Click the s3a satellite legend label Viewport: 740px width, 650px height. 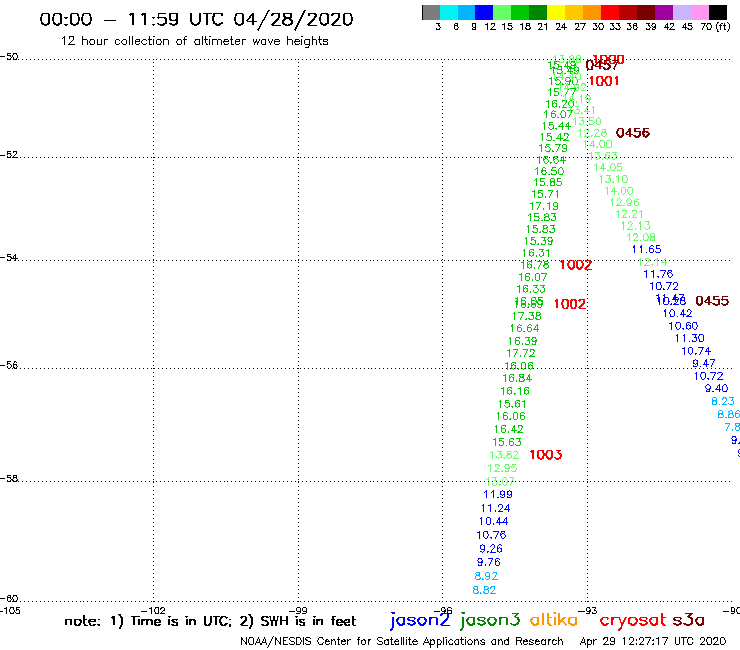tap(689, 620)
